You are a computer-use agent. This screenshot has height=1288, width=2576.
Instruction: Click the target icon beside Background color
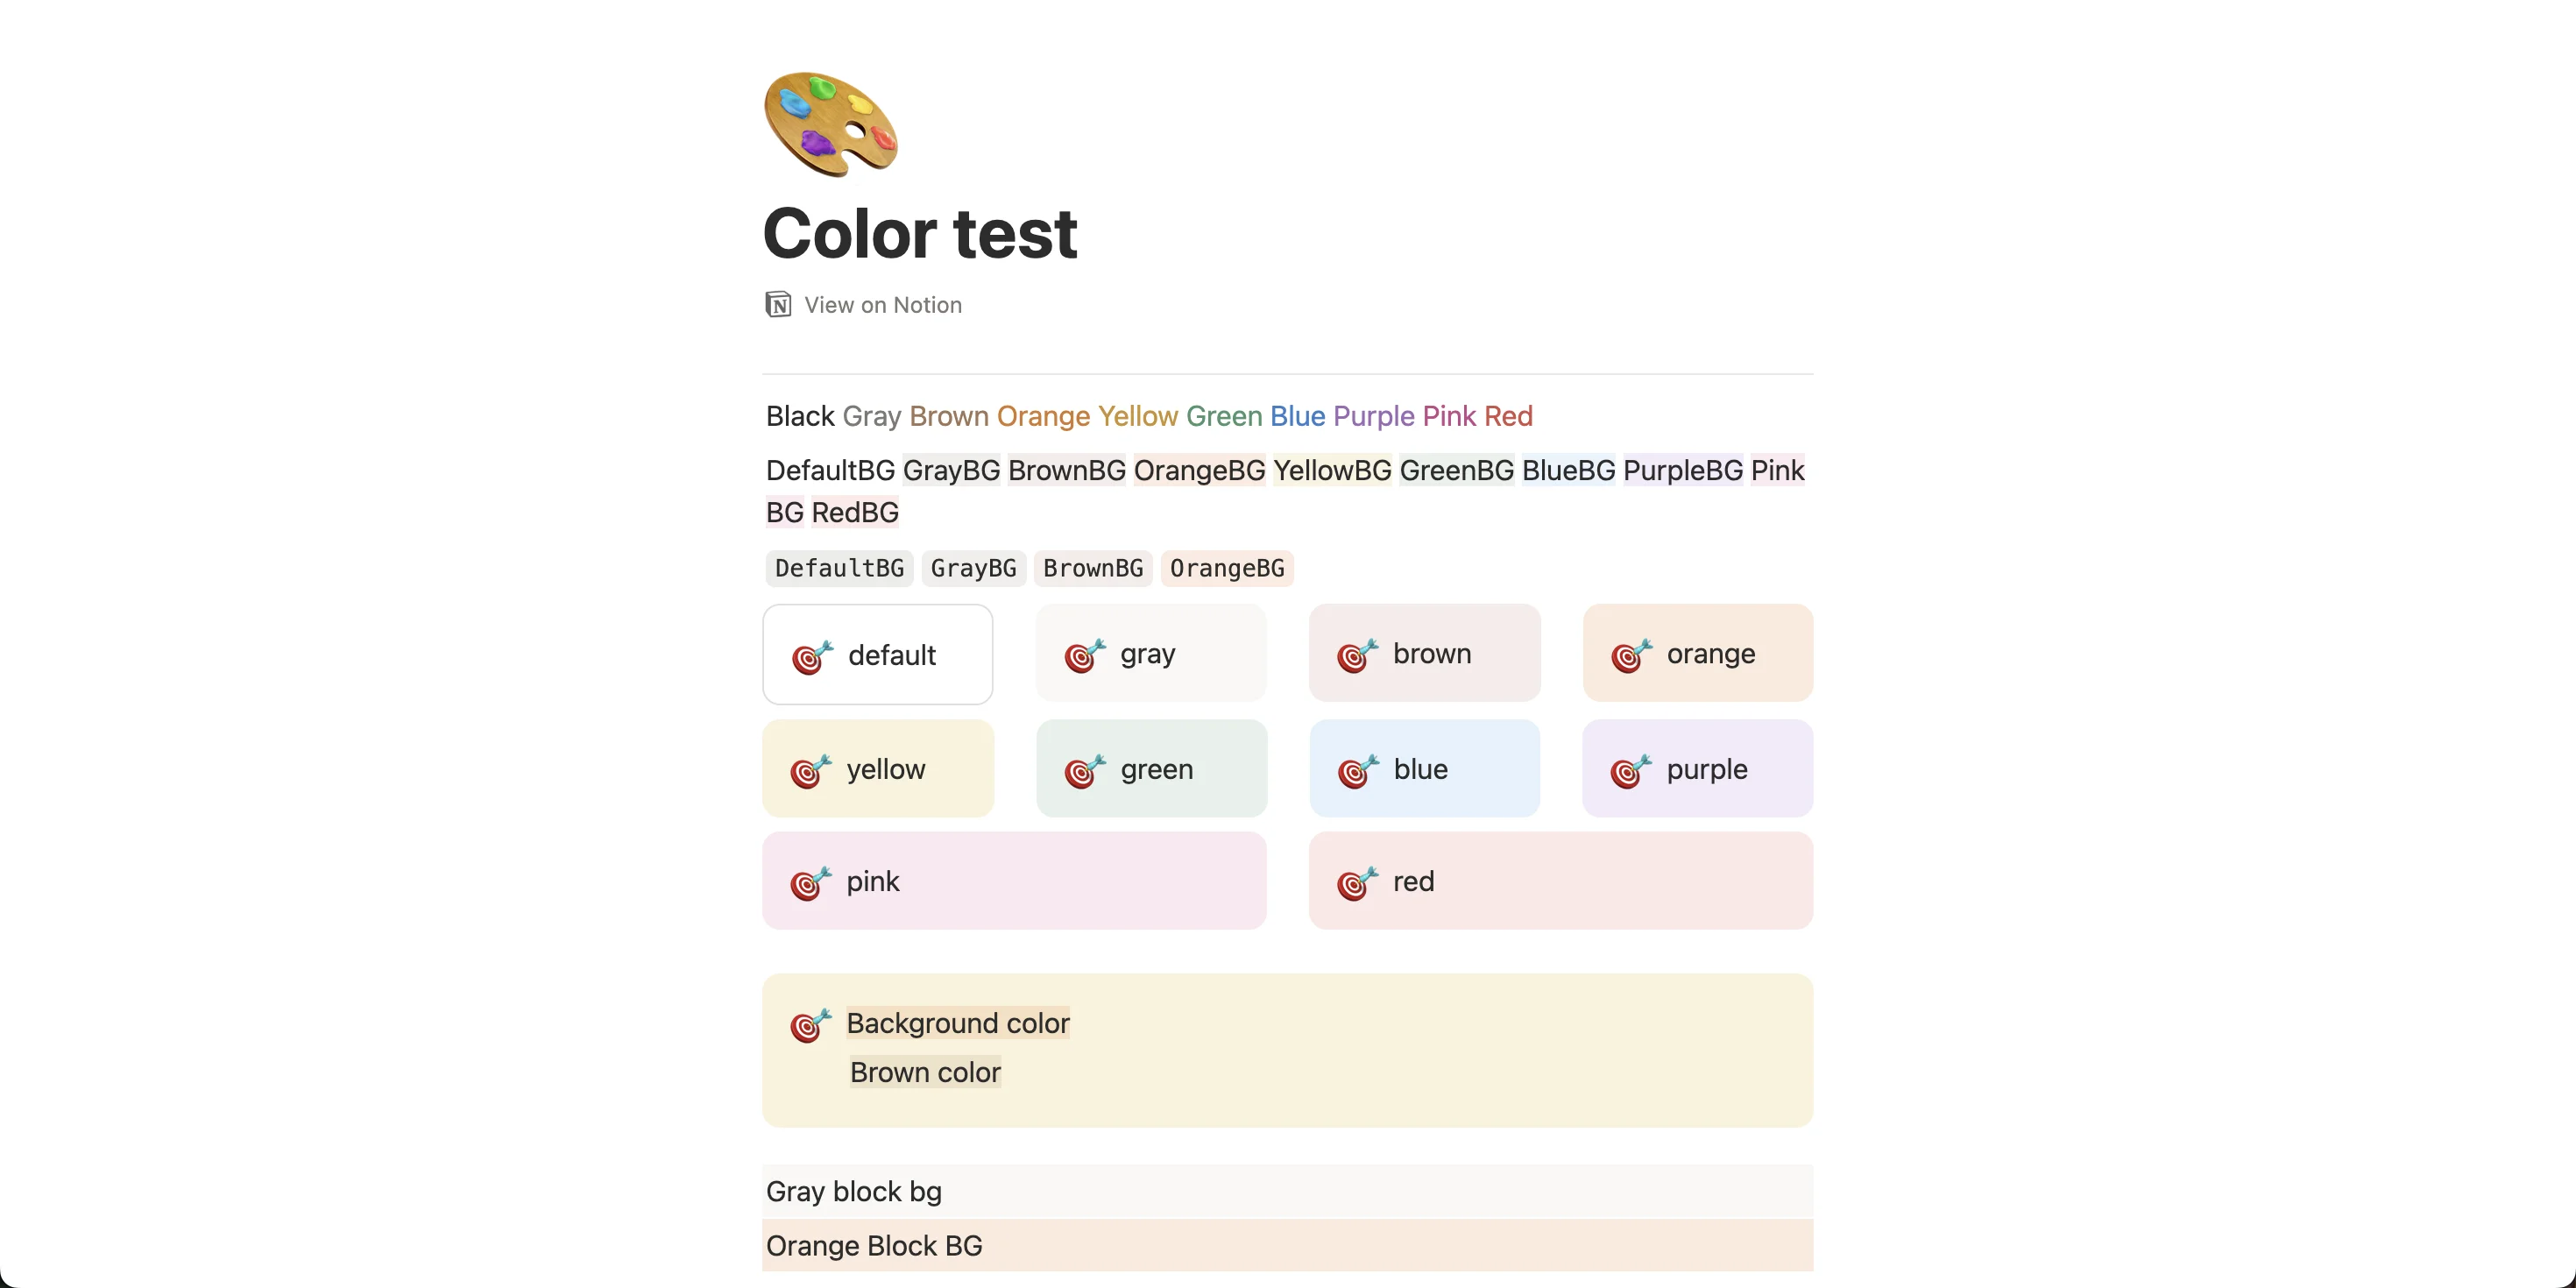[808, 1025]
